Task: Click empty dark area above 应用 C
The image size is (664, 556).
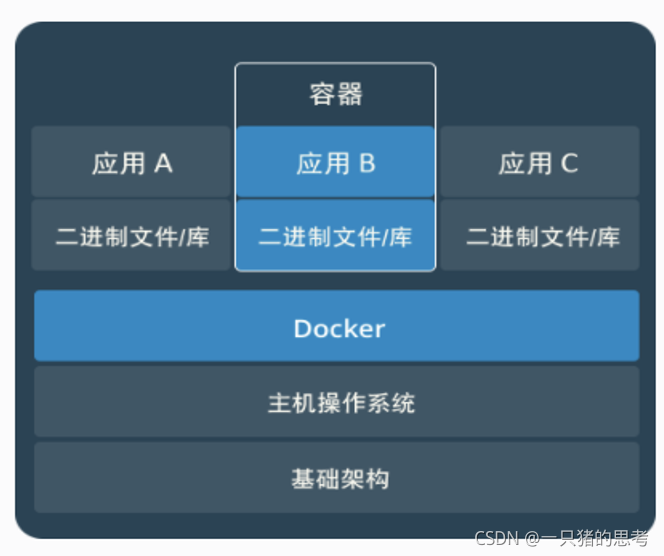Action: tap(542, 76)
